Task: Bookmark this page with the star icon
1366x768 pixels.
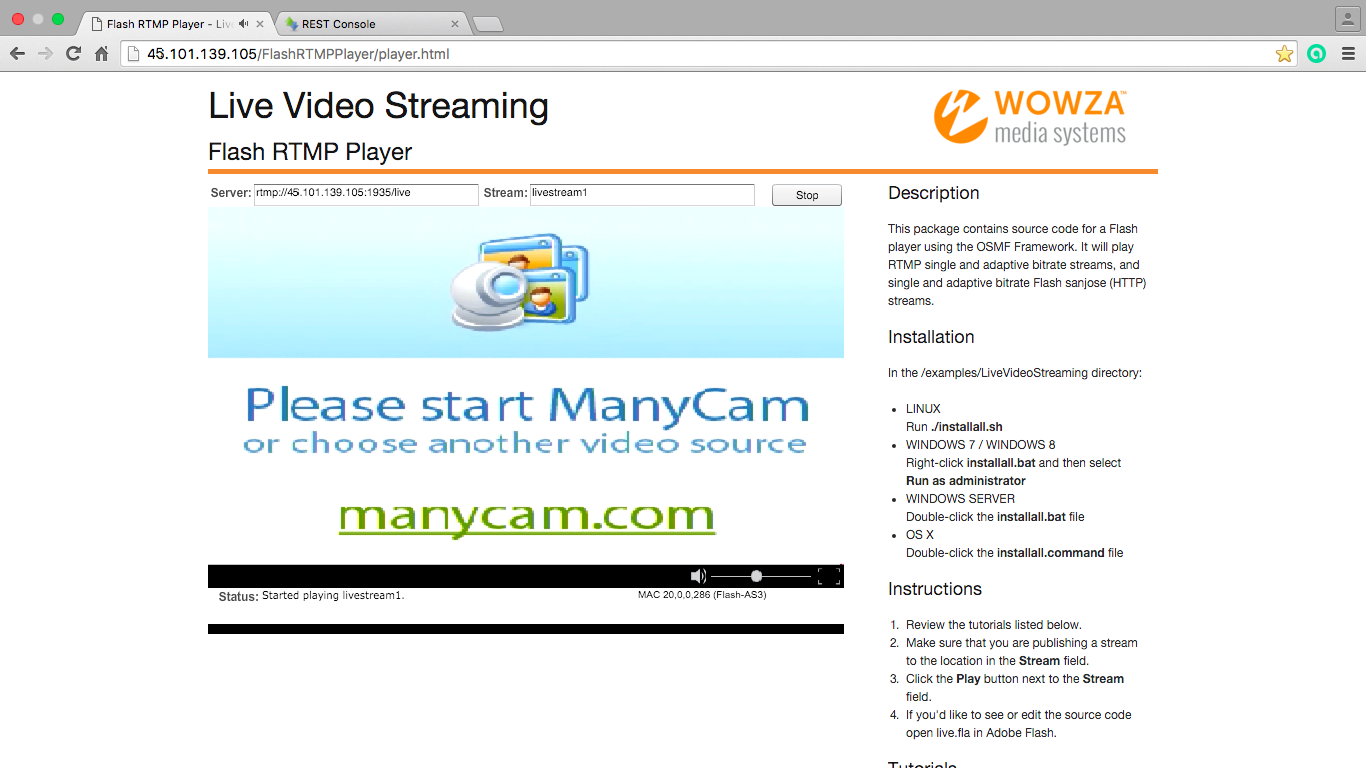Action: click(x=1284, y=54)
